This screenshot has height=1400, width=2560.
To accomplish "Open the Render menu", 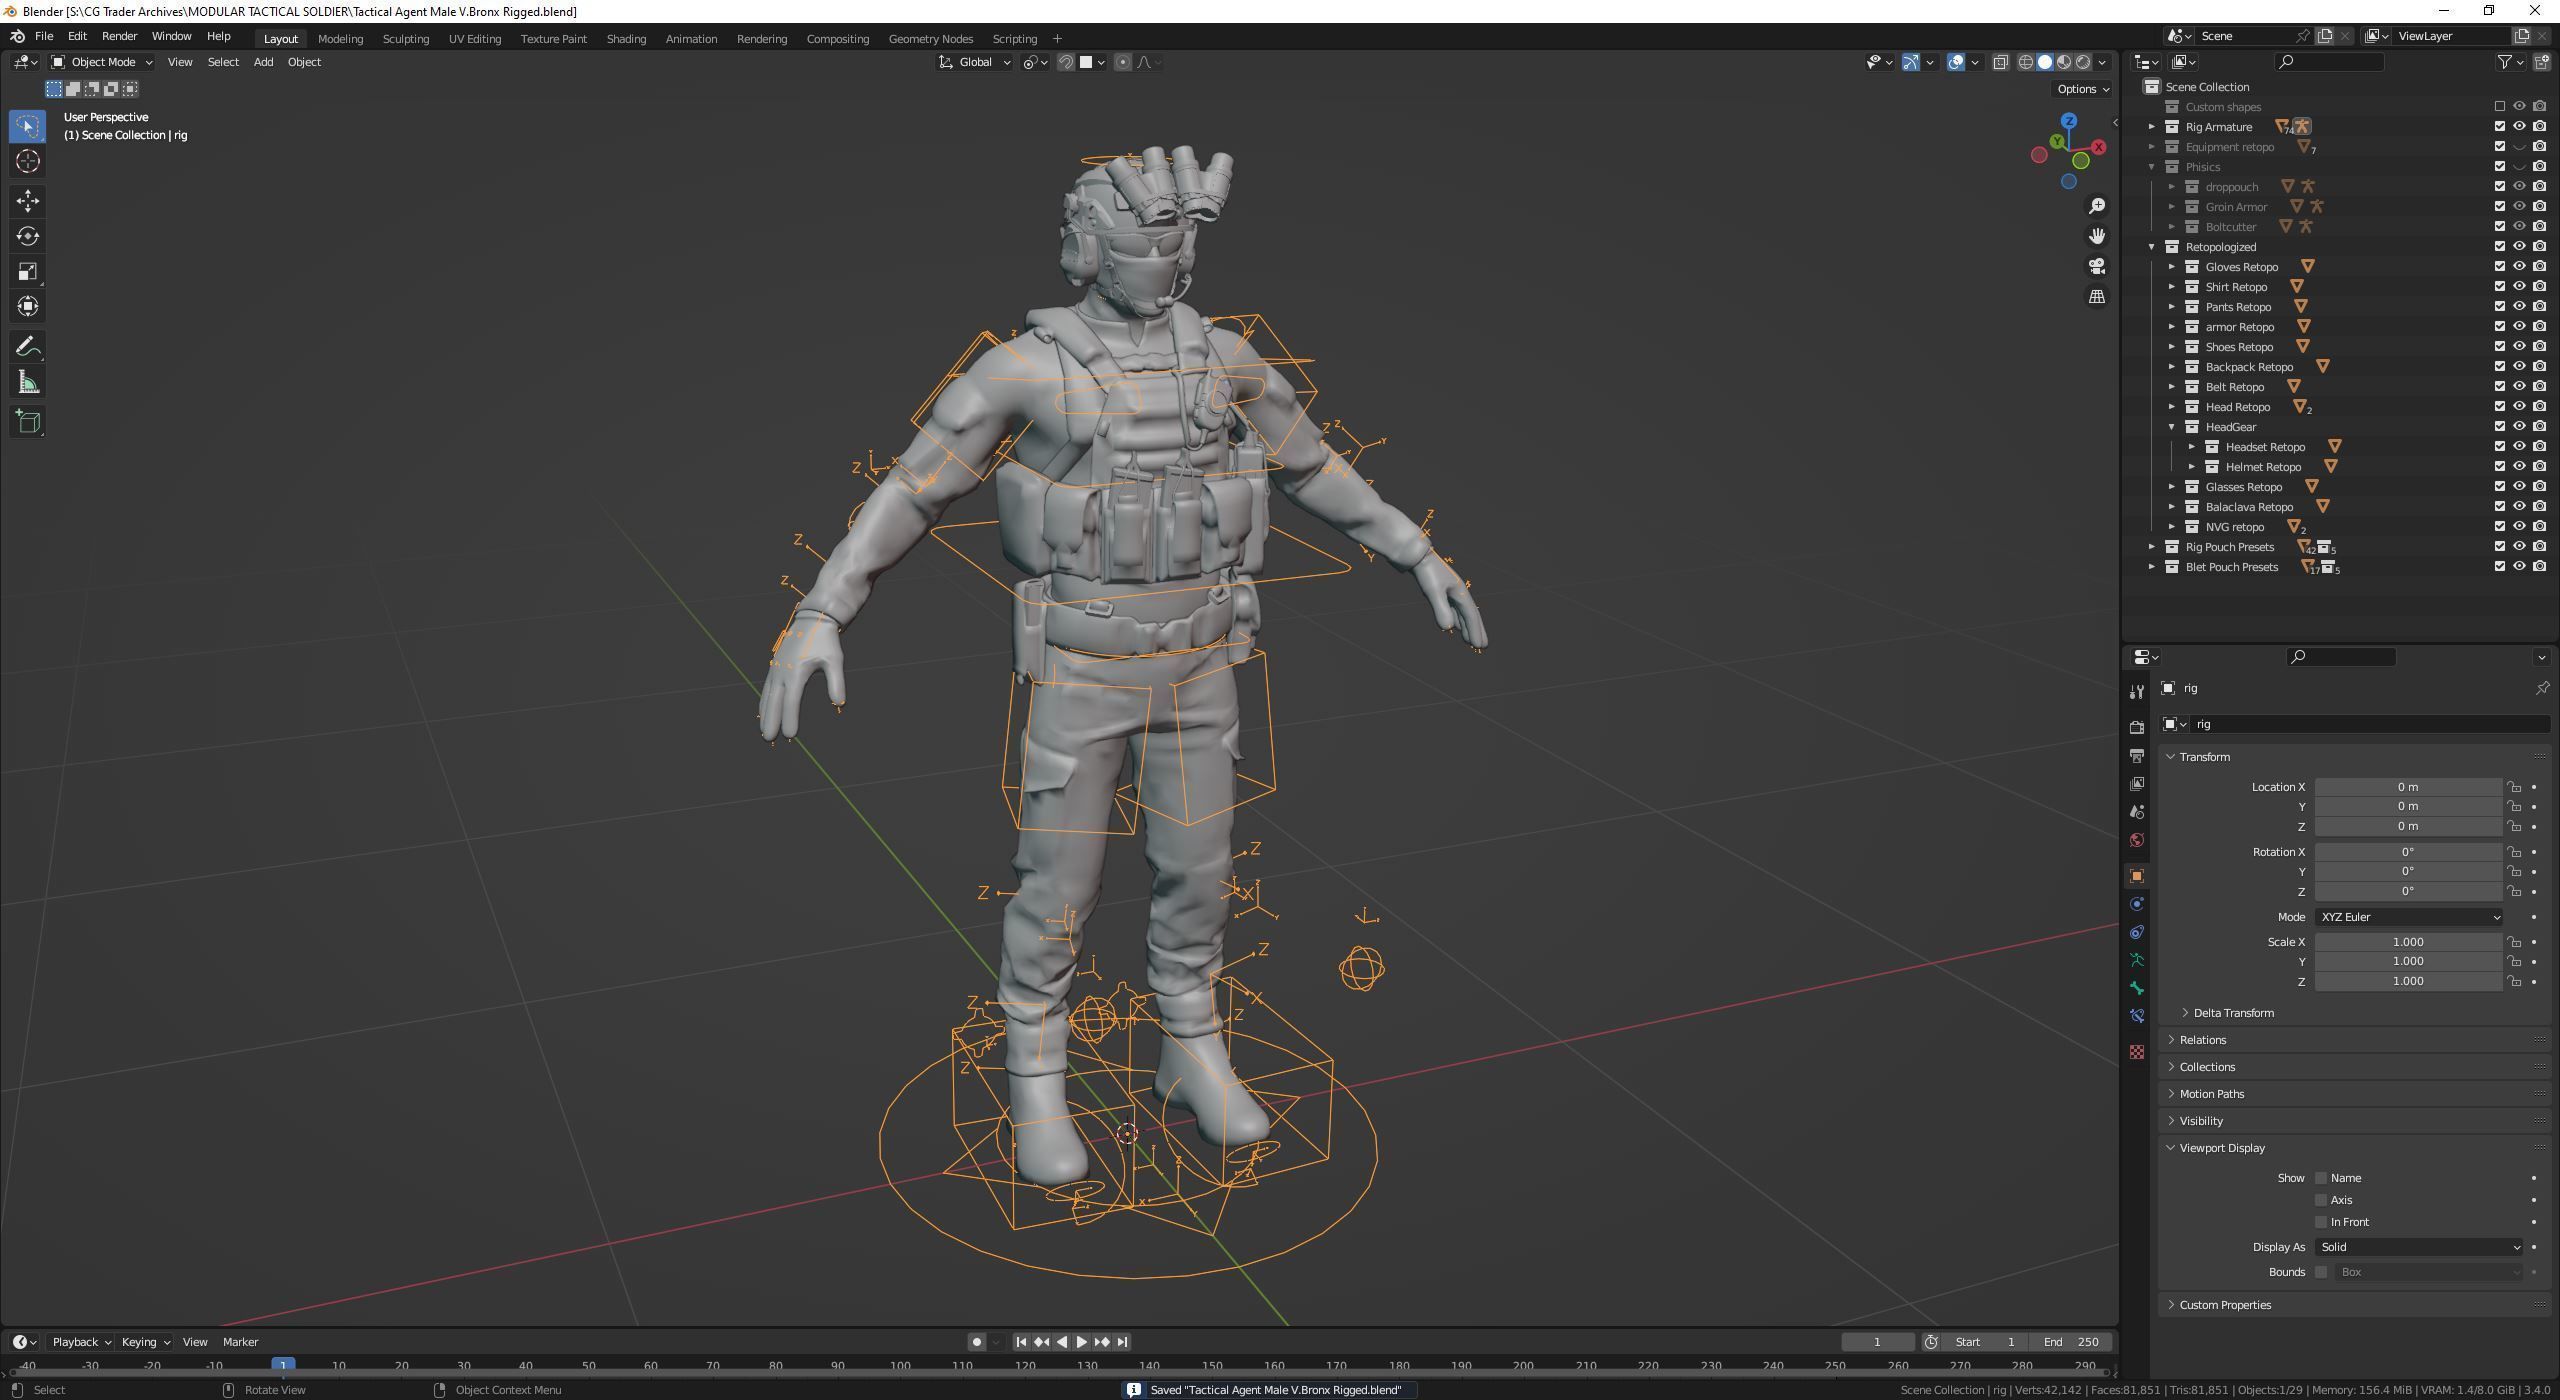I will [119, 36].
